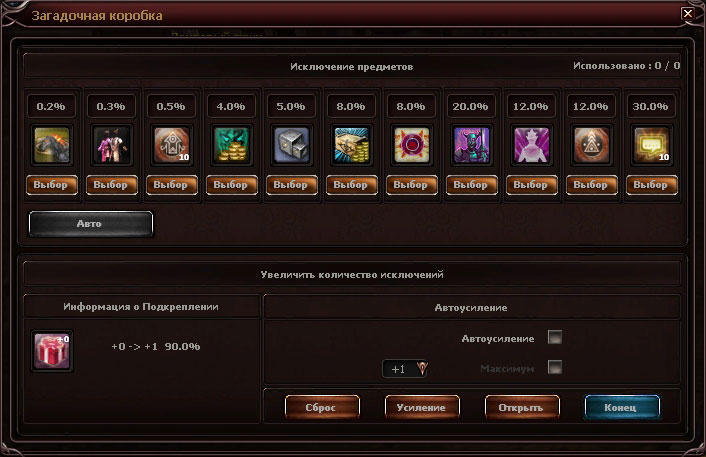Click the red sun emblem icon
706x457 pixels.
point(412,145)
